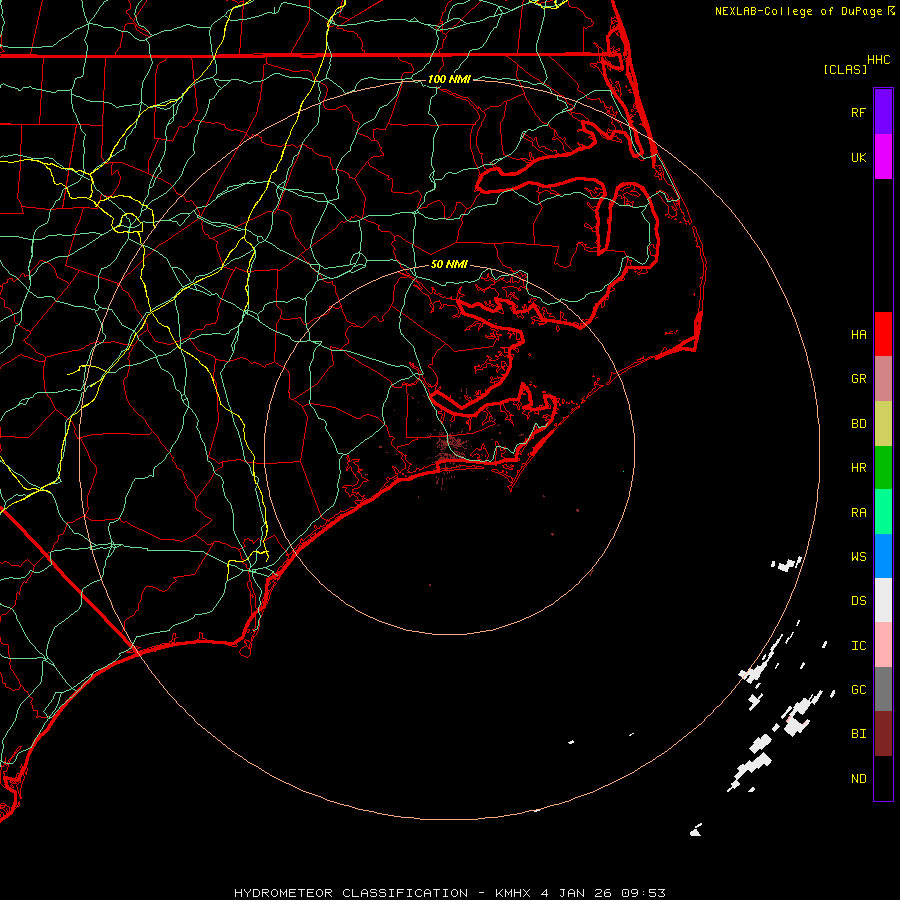Click the DS white legend swatch
Viewport: 900px width, 900px height.
(883, 600)
